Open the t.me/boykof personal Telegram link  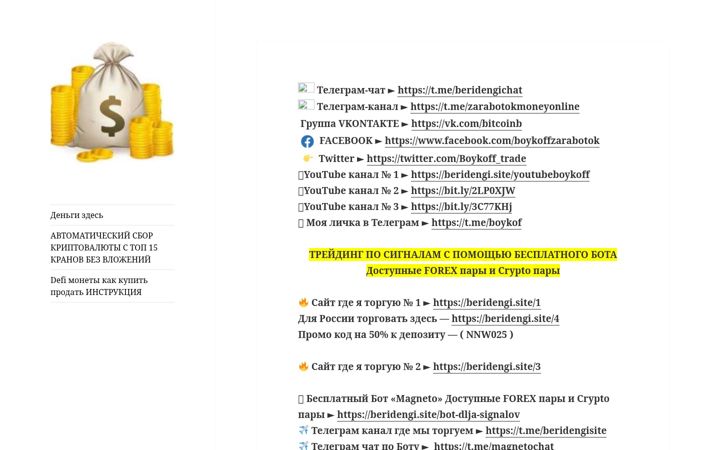coord(477,223)
